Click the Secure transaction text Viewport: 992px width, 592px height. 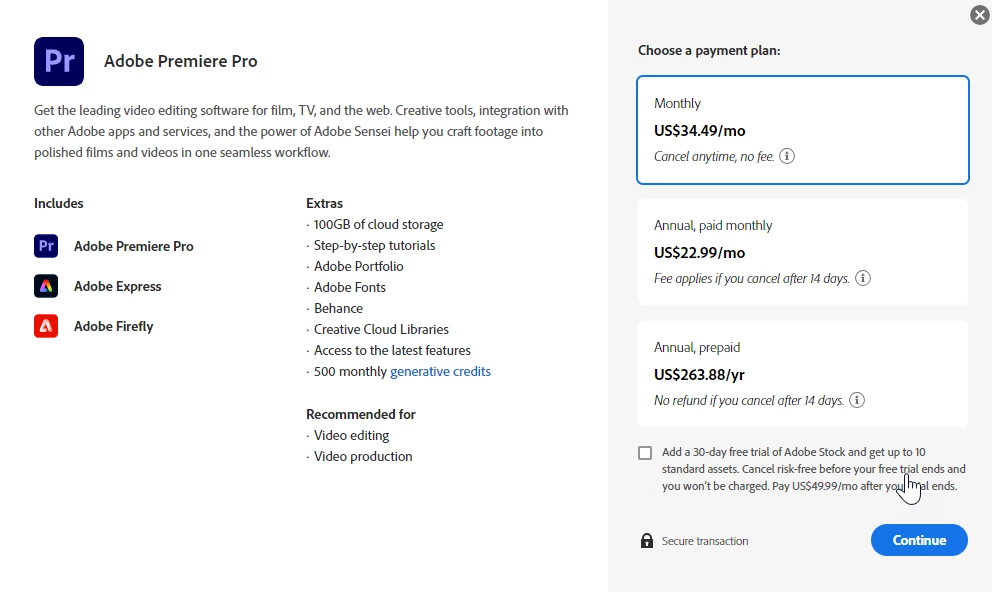click(705, 541)
